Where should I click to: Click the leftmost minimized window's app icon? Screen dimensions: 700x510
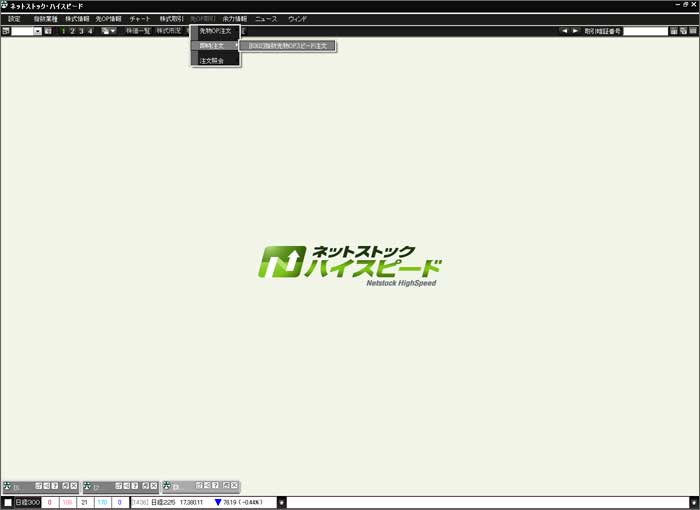[x=7, y=486]
